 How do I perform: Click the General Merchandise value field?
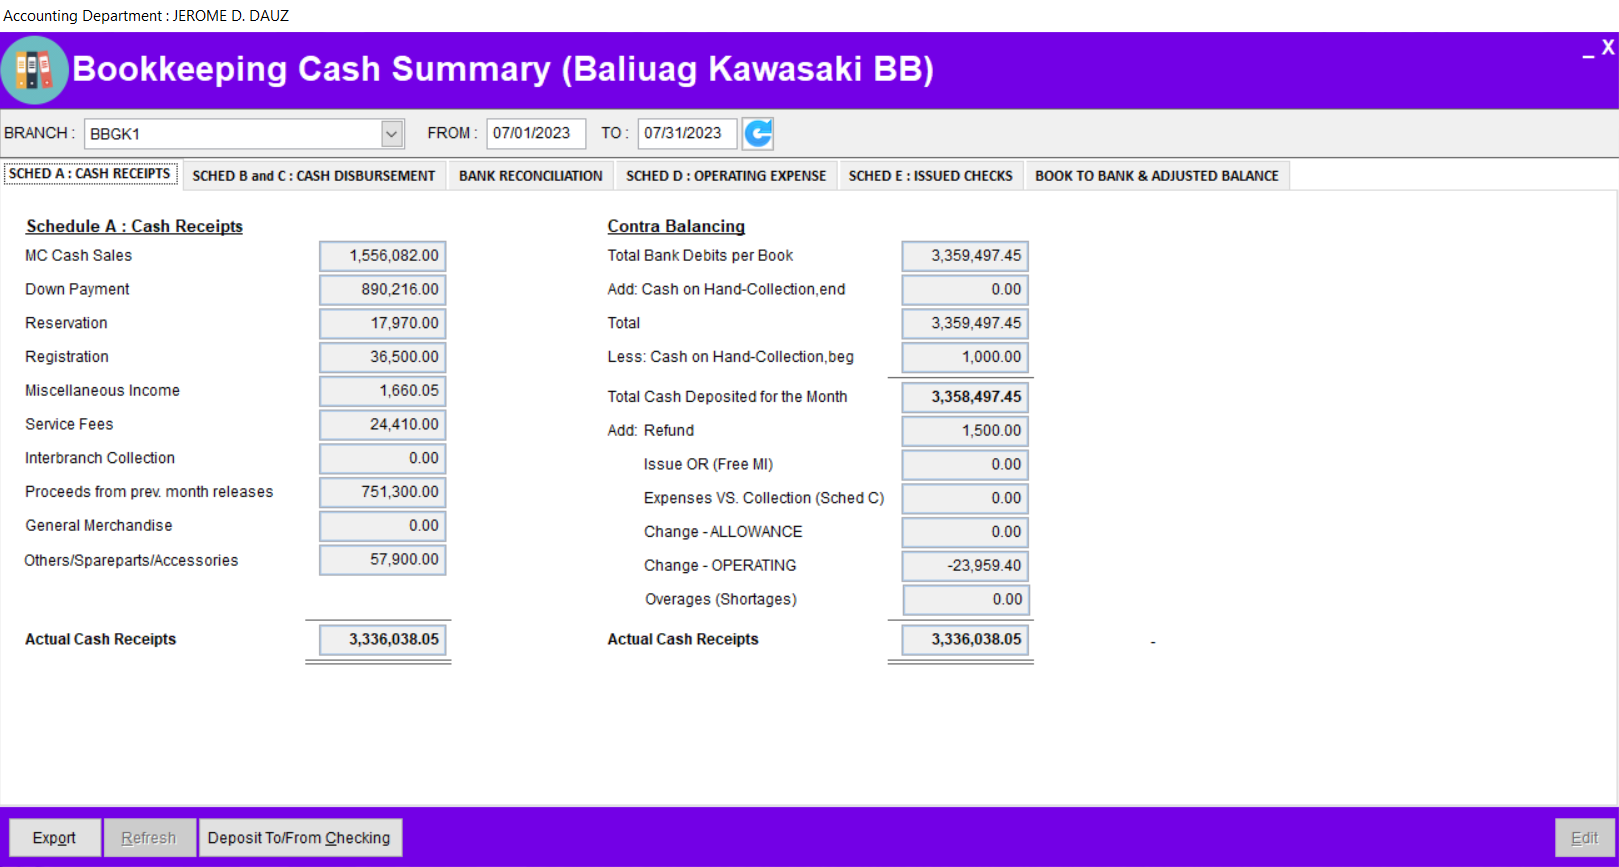click(383, 526)
